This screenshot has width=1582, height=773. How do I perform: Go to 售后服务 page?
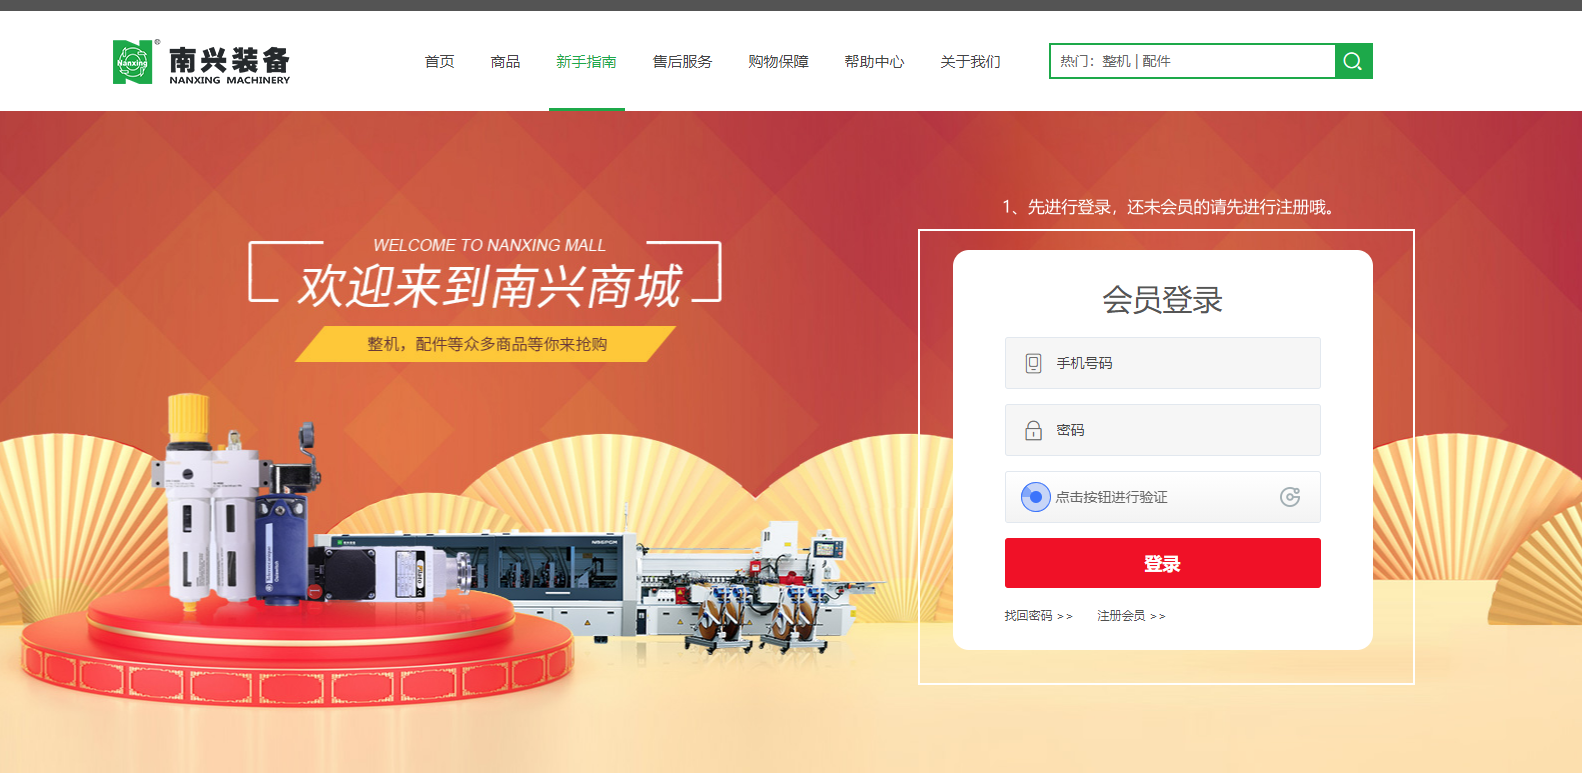[682, 62]
